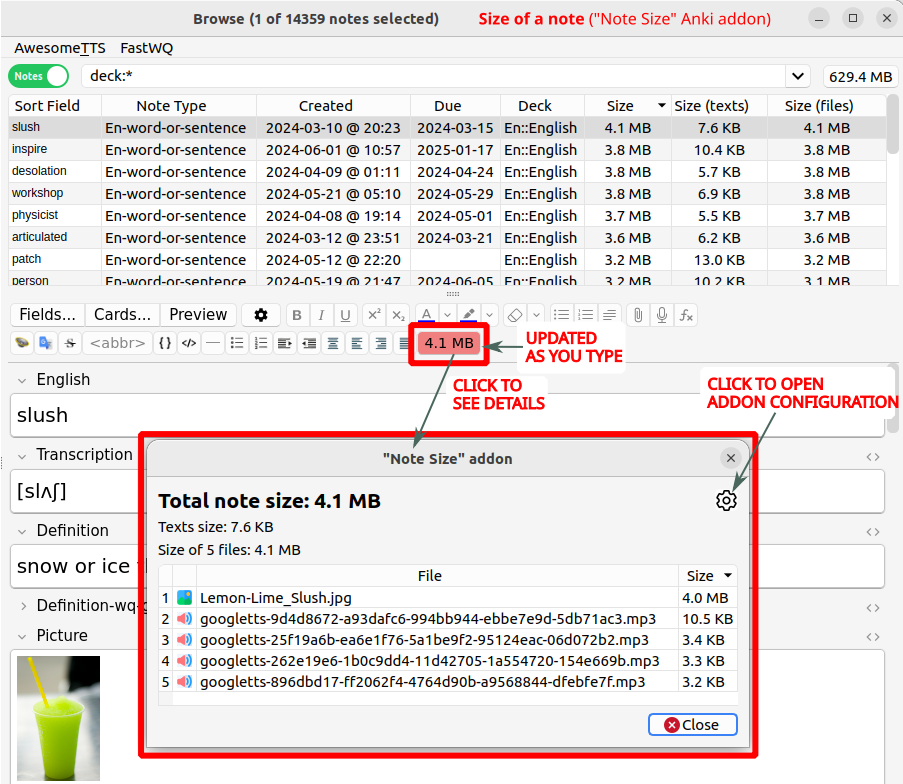Screen dimensions: 903x784
Task: Open the addon configuration gear icon
Action: (726, 501)
